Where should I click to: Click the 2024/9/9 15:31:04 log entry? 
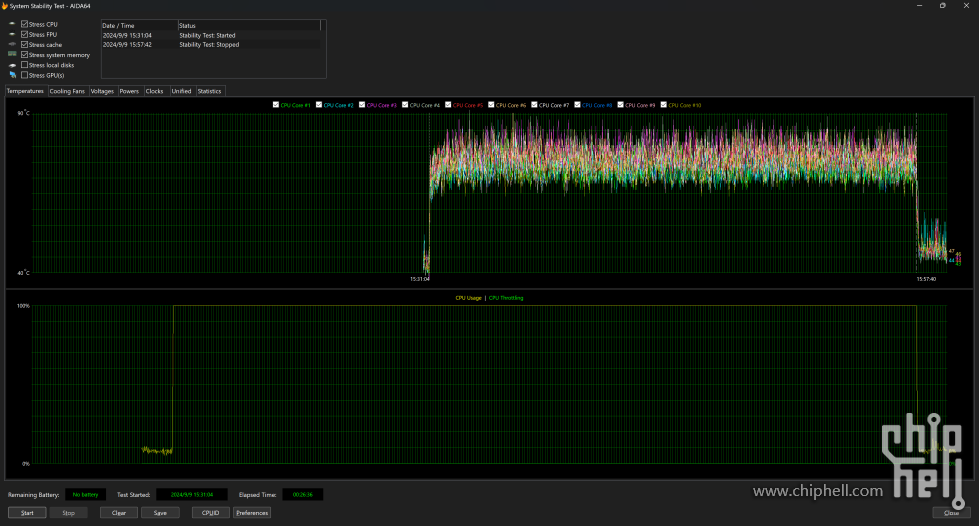[x=127, y=36]
